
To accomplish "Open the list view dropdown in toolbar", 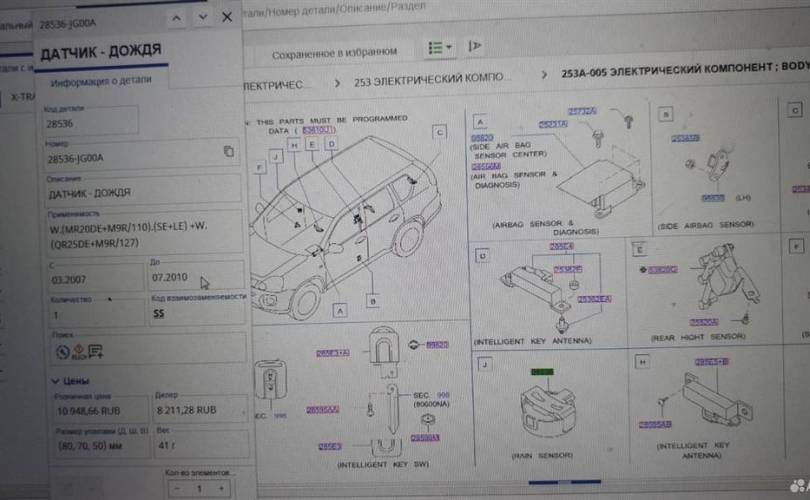I will click(438, 47).
